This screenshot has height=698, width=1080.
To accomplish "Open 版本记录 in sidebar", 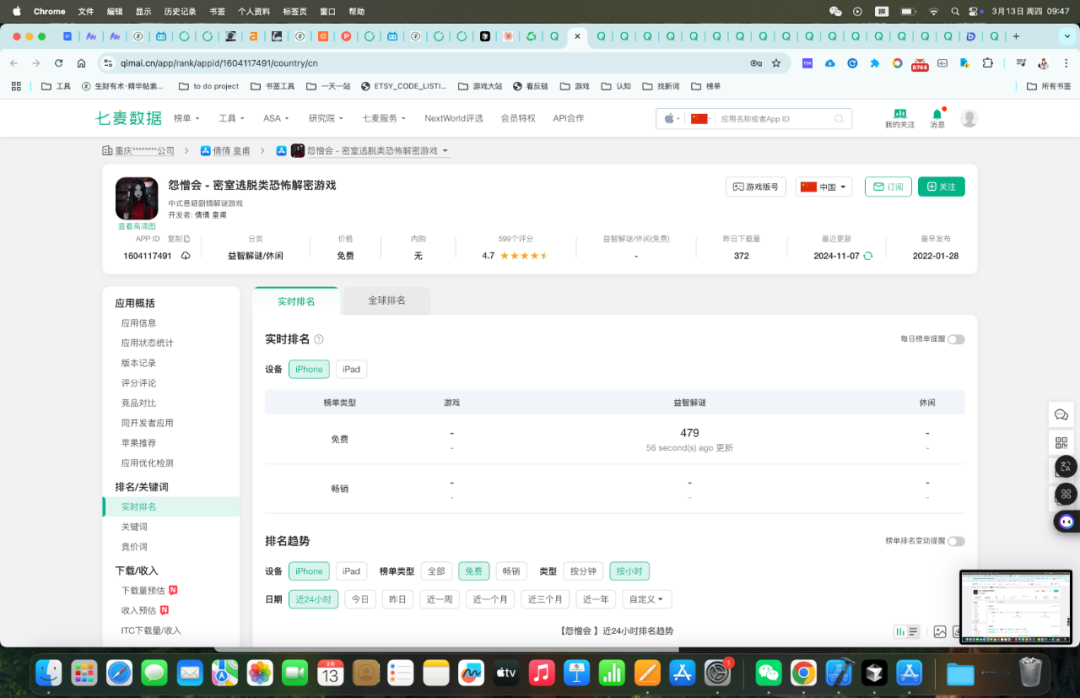I will point(138,362).
